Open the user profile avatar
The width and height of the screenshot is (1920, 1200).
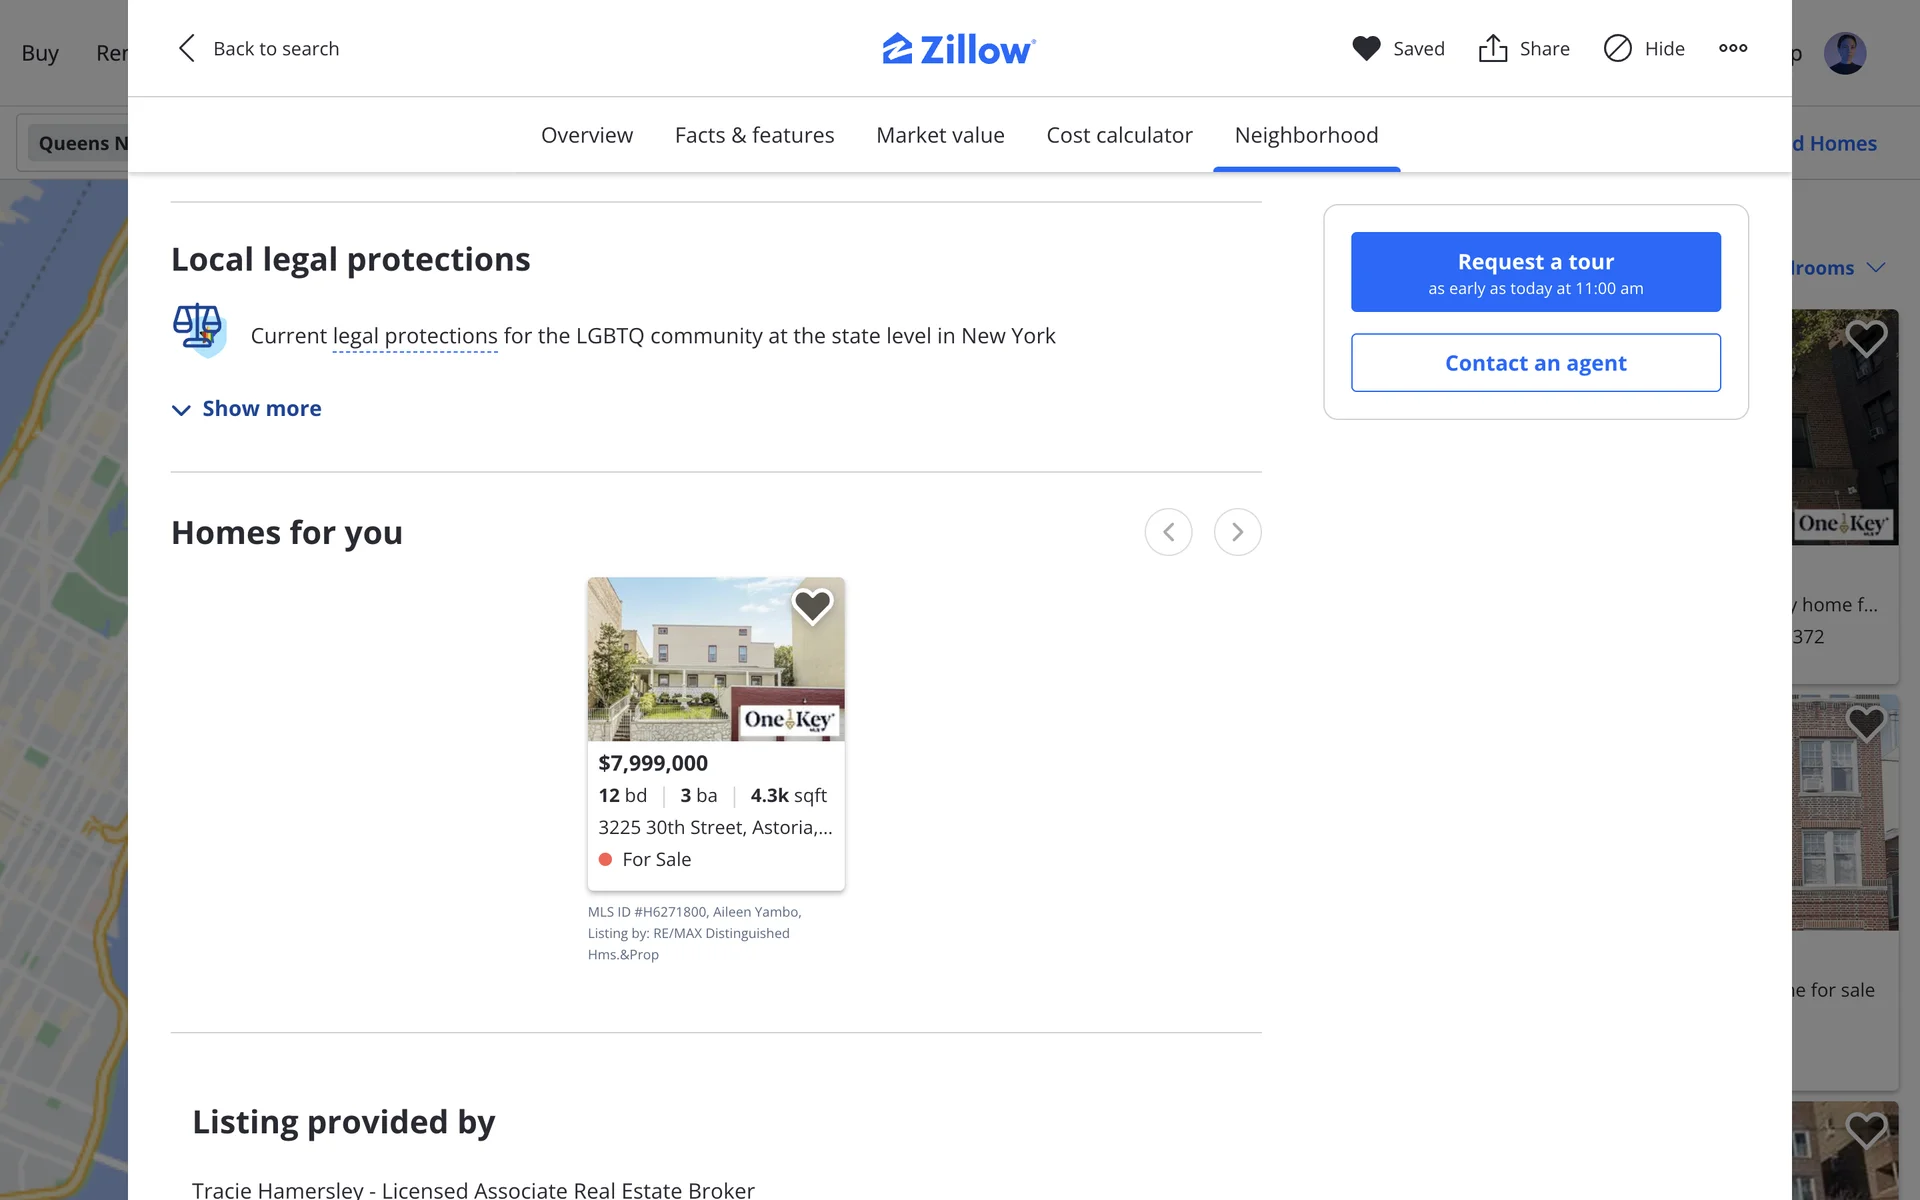[1844, 53]
